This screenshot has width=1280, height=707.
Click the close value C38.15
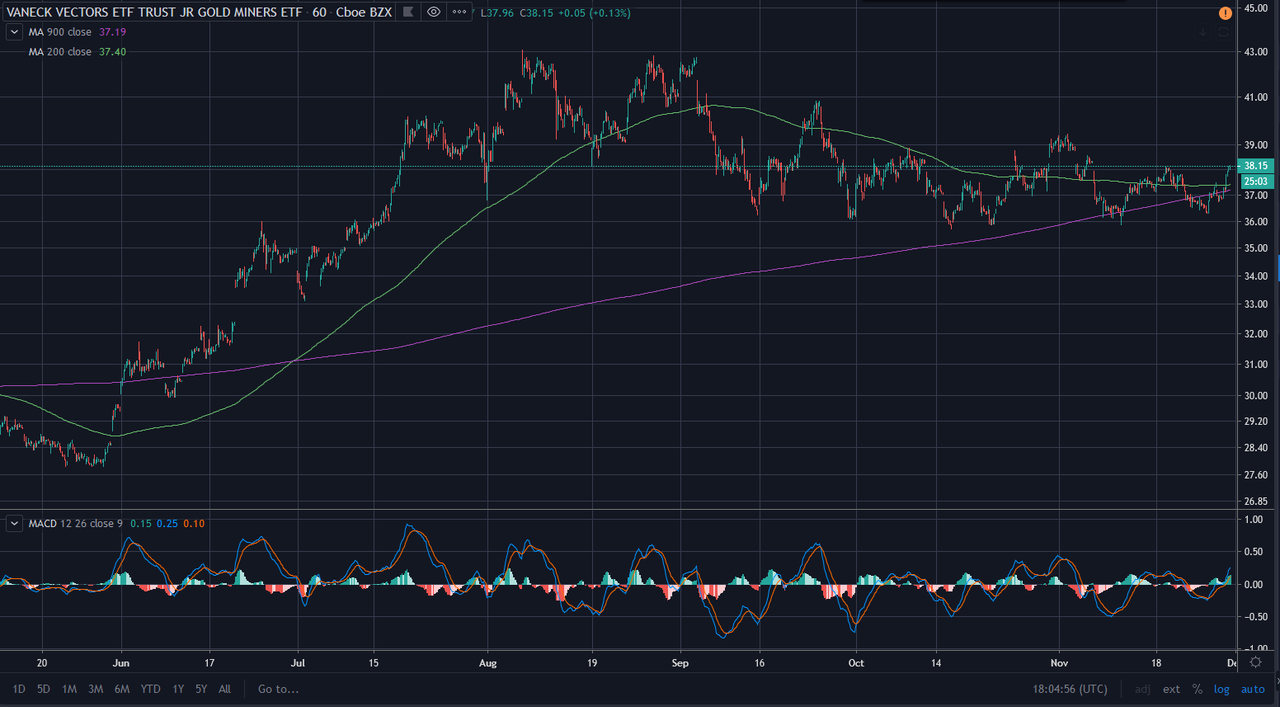click(x=535, y=13)
